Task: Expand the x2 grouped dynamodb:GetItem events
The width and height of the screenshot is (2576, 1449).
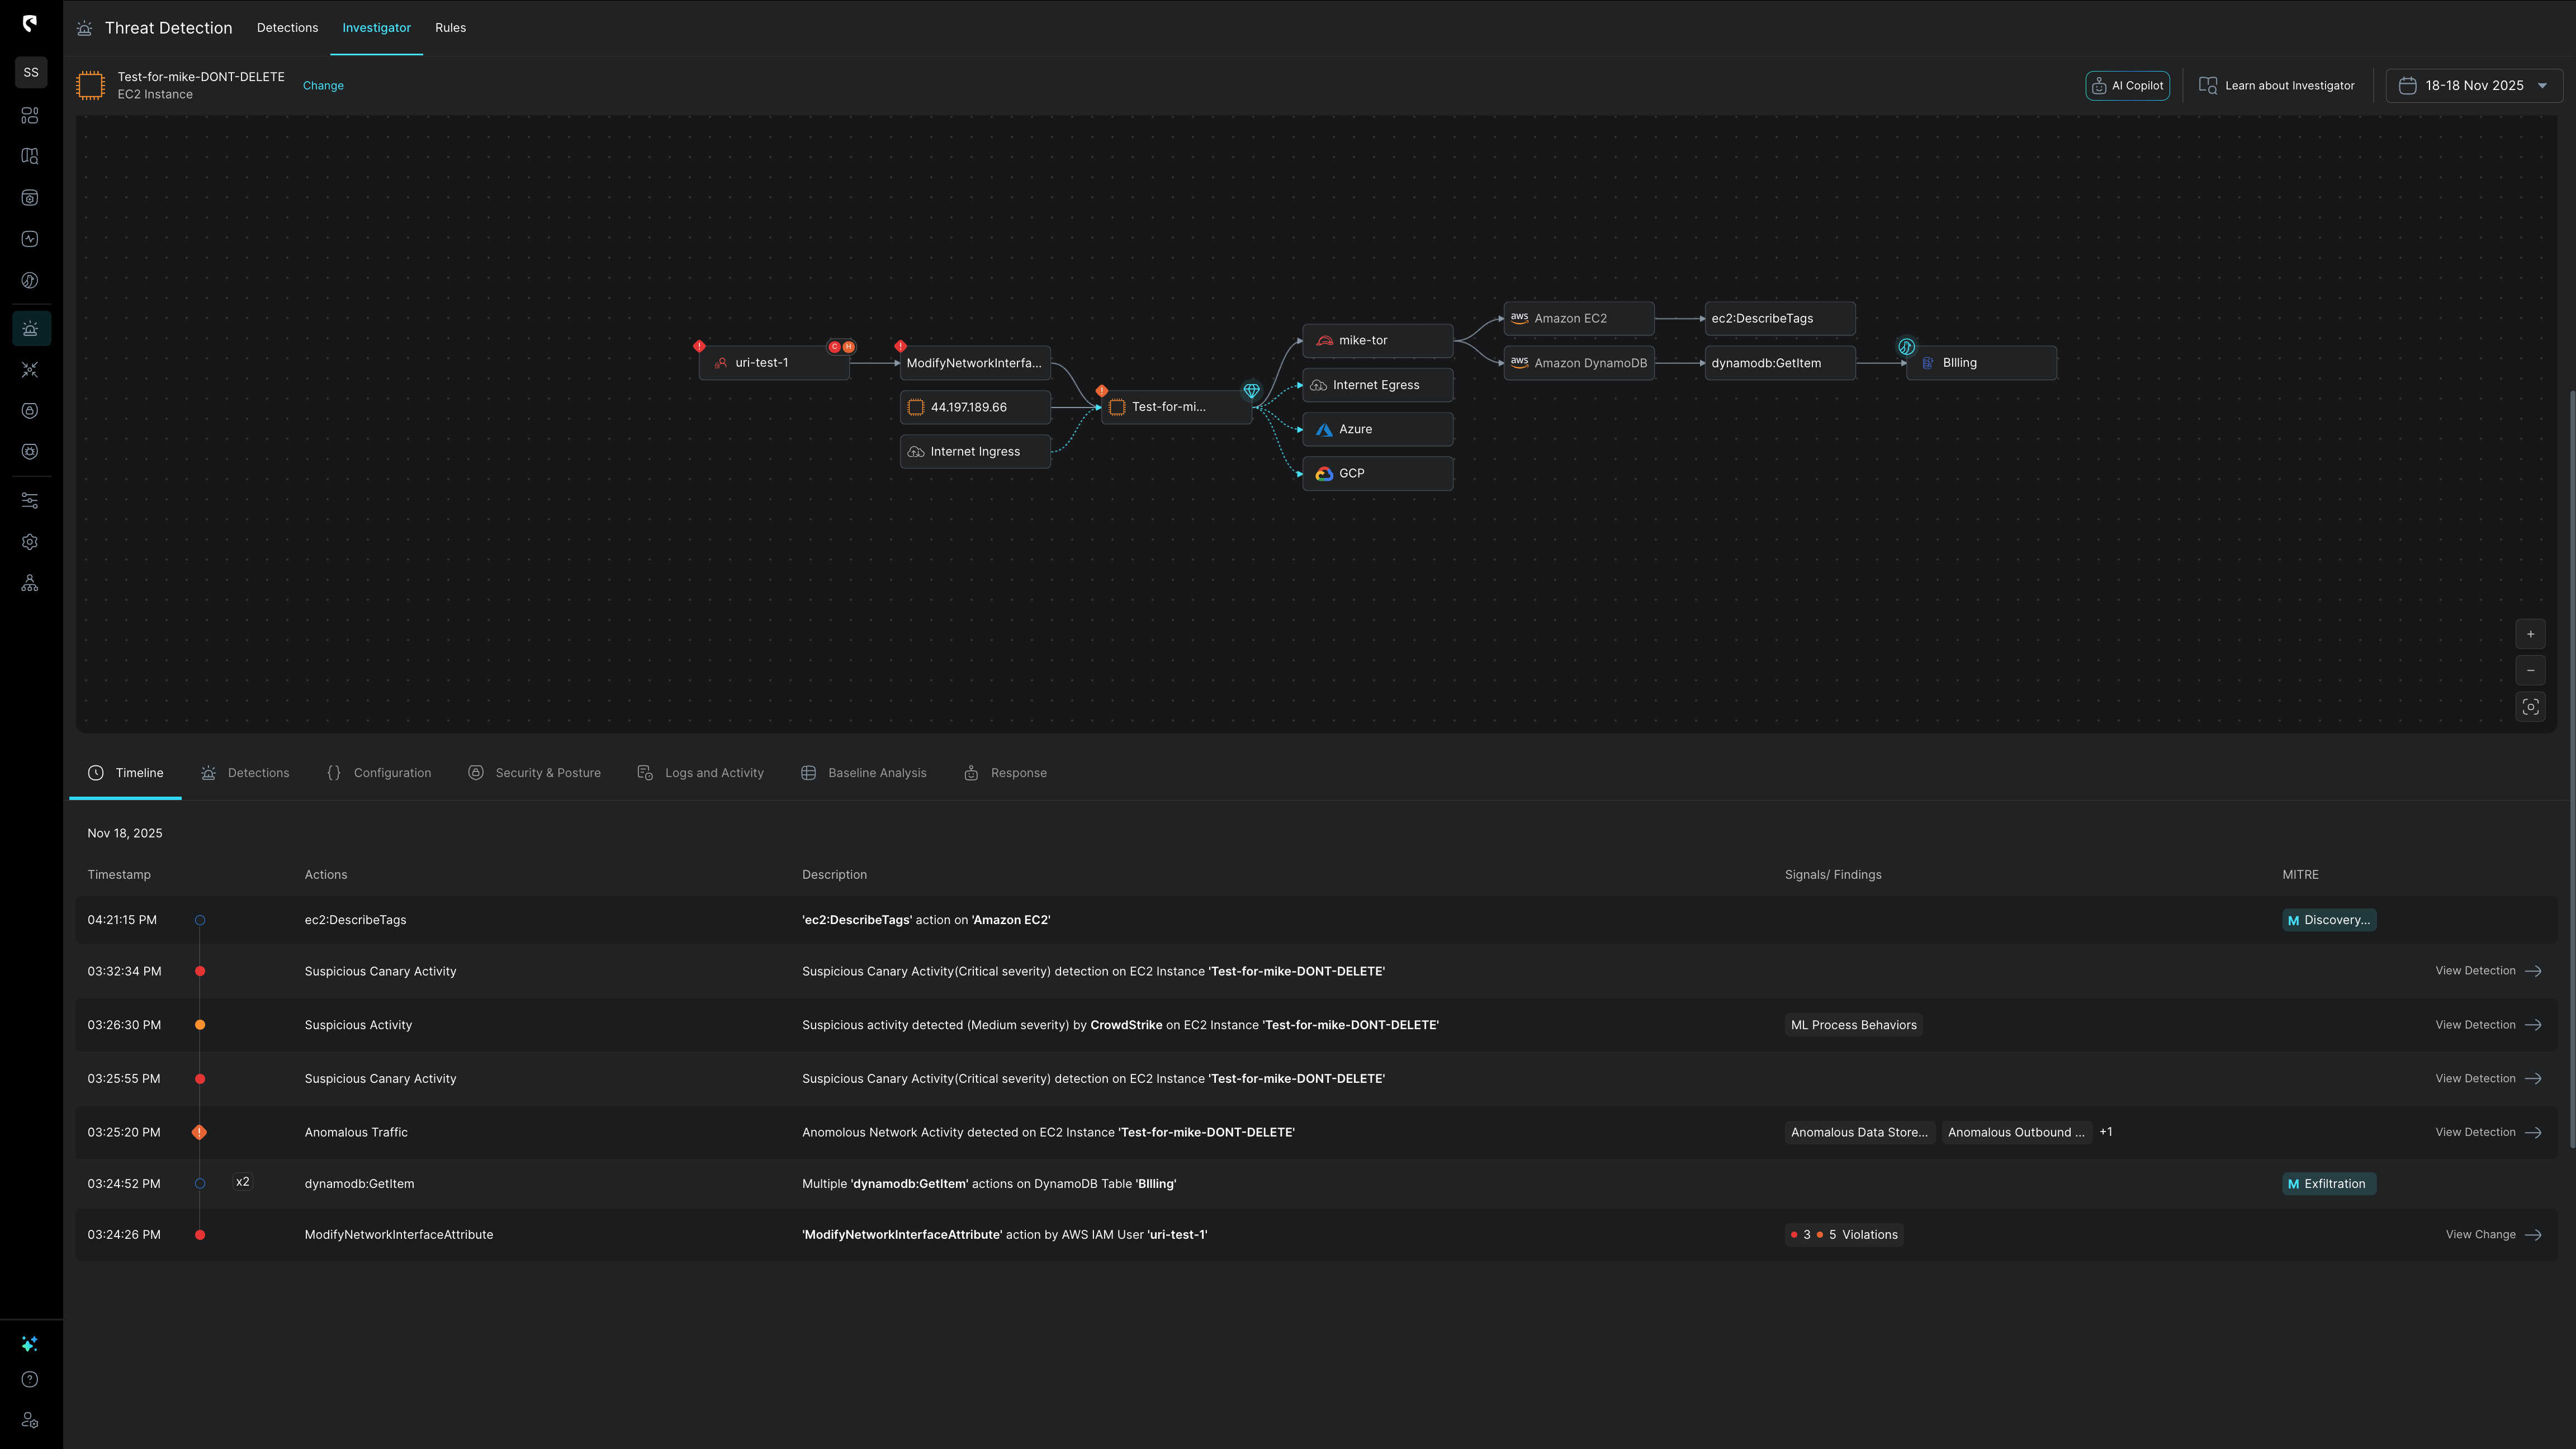Action: click(x=242, y=1182)
